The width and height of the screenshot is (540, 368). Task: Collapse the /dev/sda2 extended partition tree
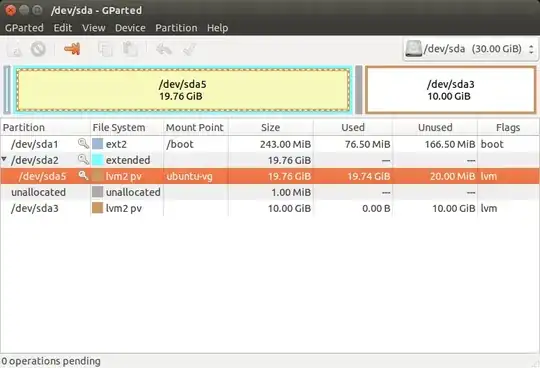click(4, 159)
